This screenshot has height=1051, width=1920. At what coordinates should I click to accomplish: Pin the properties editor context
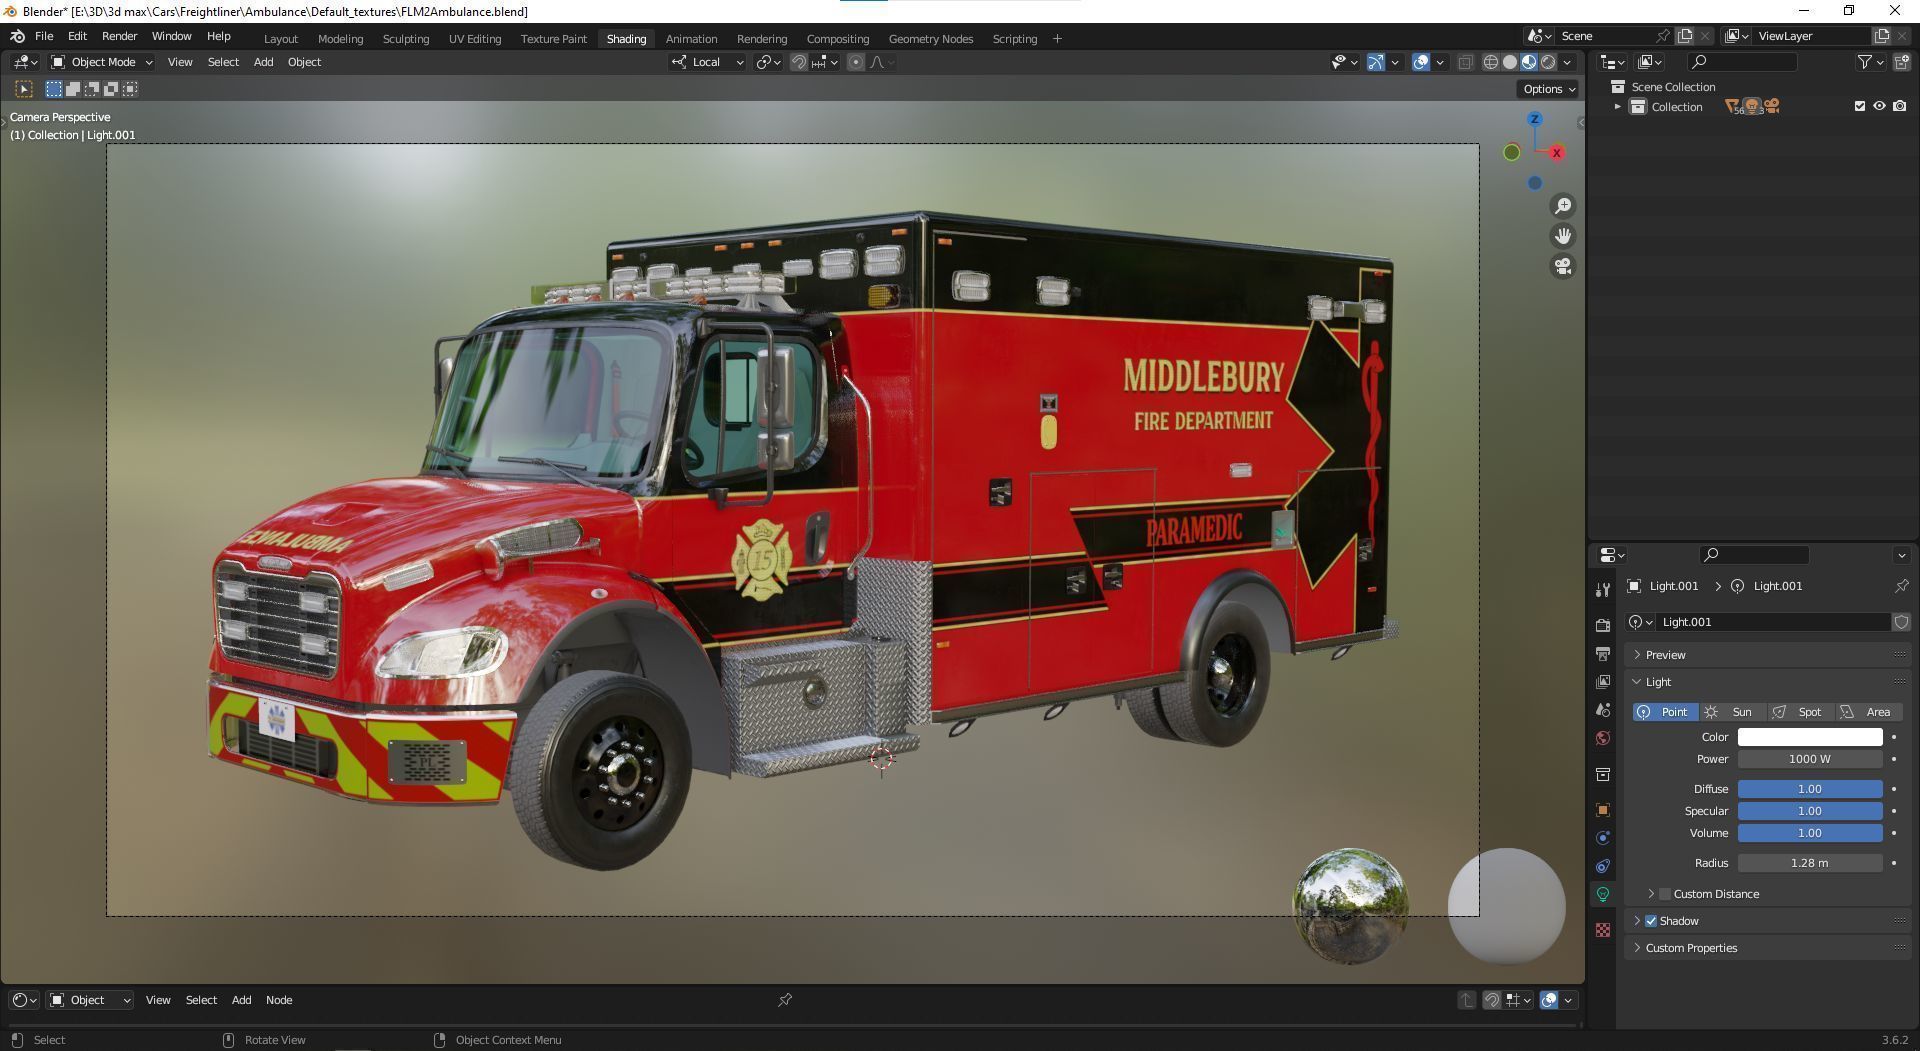click(x=1901, y=586)
